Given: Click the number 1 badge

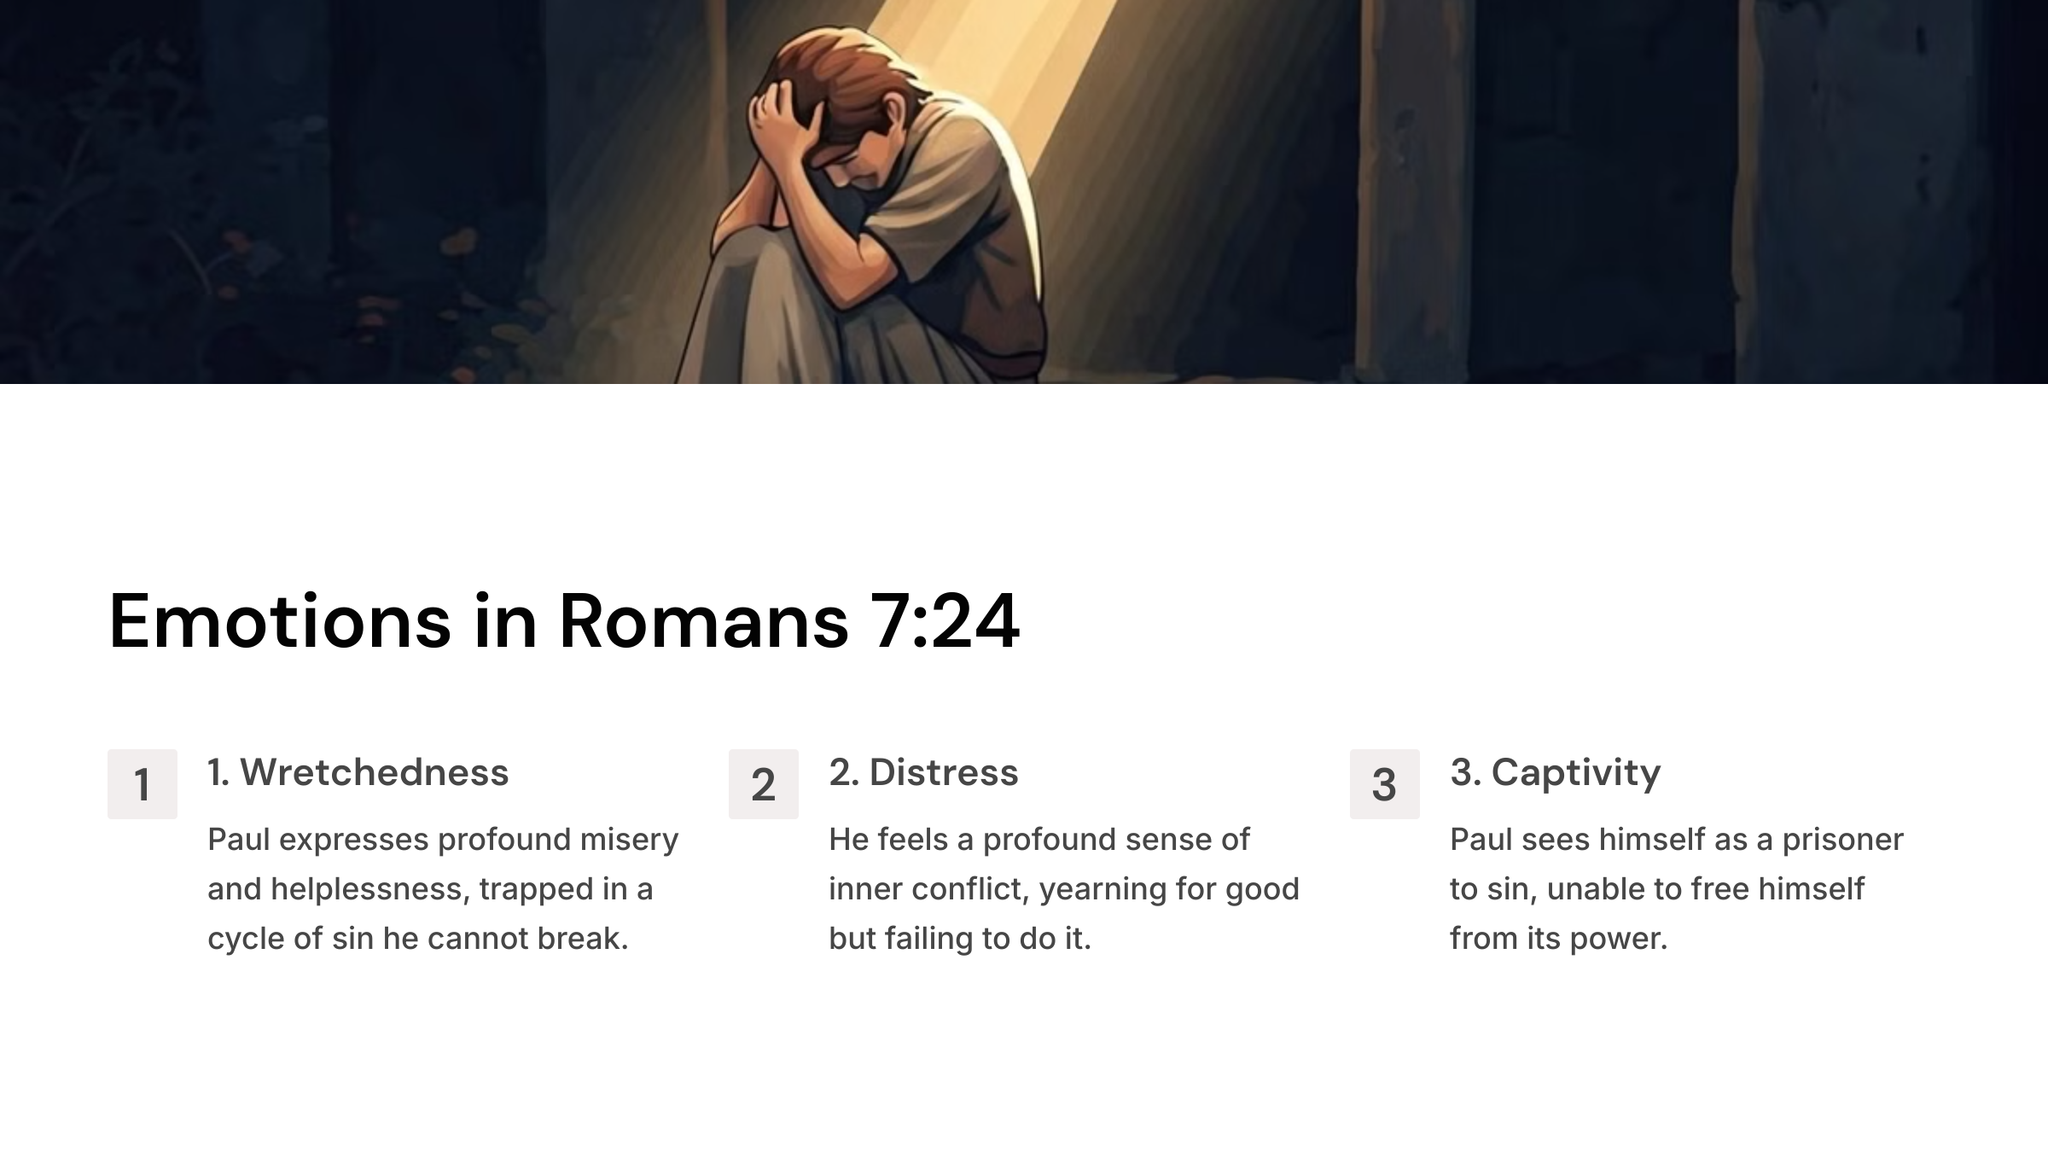Looking at the screenshot, I should click(x=142, y=784).
